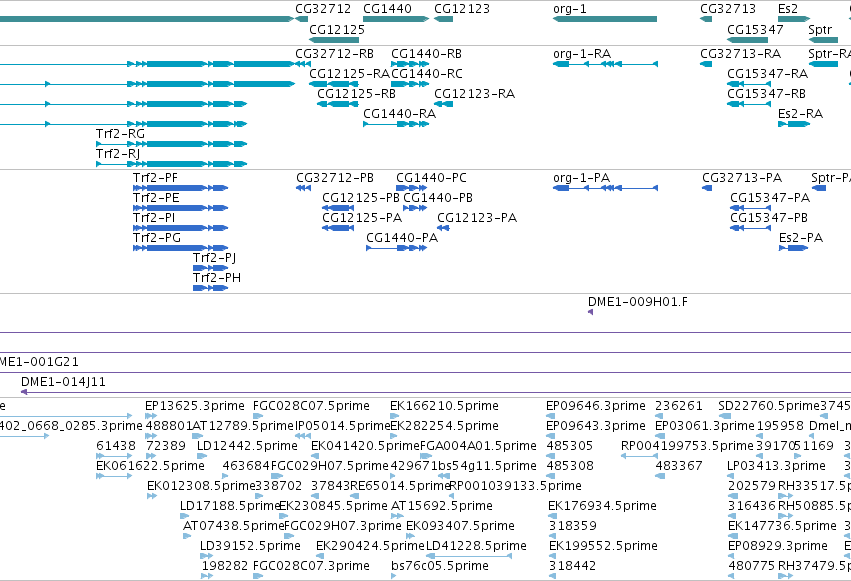Click EST RP004199753.5prime
This screenshot has width=851, height=581.
pos(639,456)
